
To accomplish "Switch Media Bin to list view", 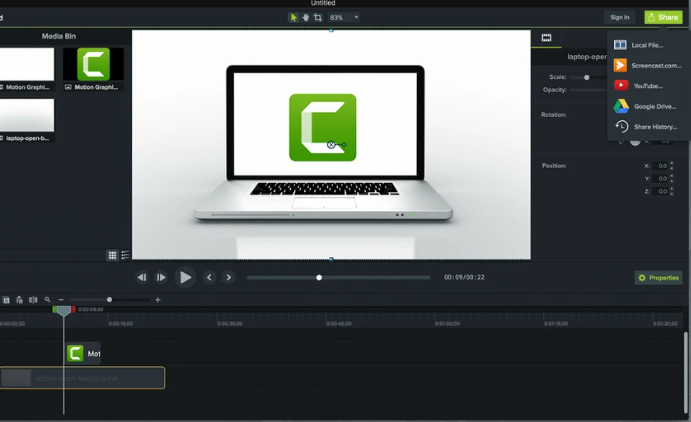I will (125, 255).
